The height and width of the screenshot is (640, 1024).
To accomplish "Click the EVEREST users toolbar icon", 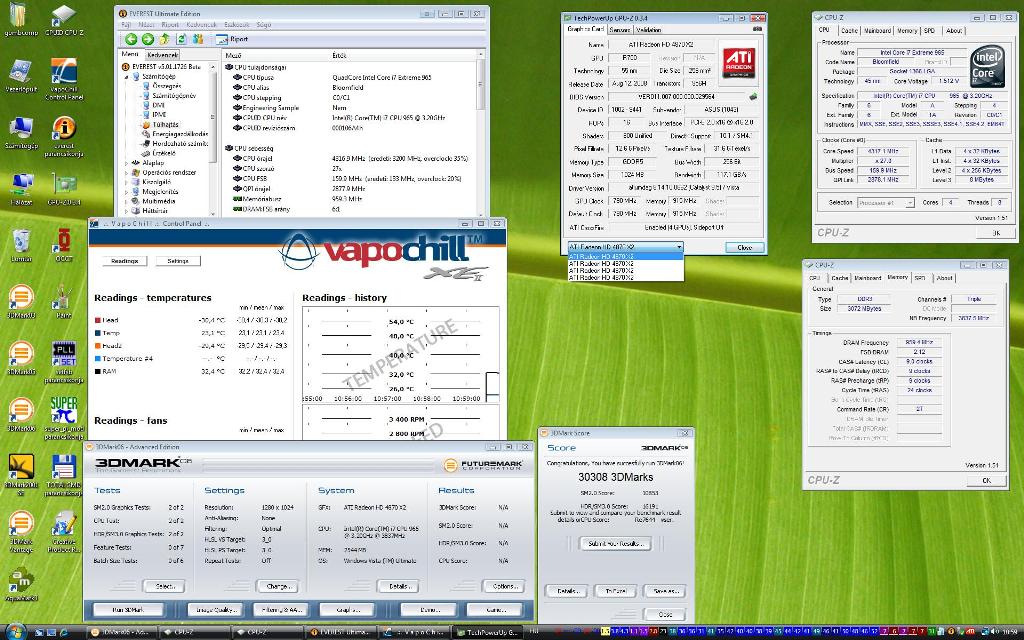I will coord(198,39).
